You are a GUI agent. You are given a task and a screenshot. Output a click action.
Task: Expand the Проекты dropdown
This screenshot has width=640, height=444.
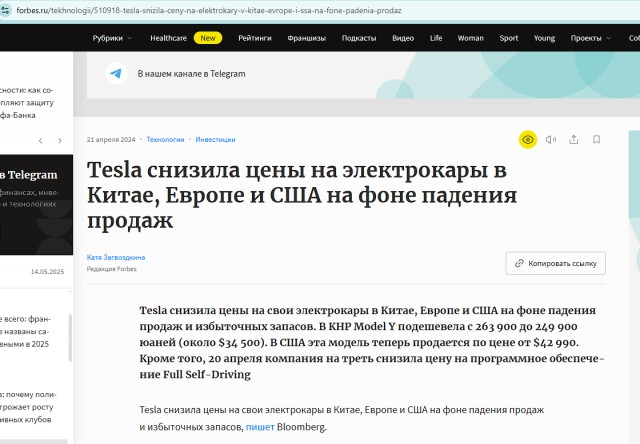(x=591, y=38)
